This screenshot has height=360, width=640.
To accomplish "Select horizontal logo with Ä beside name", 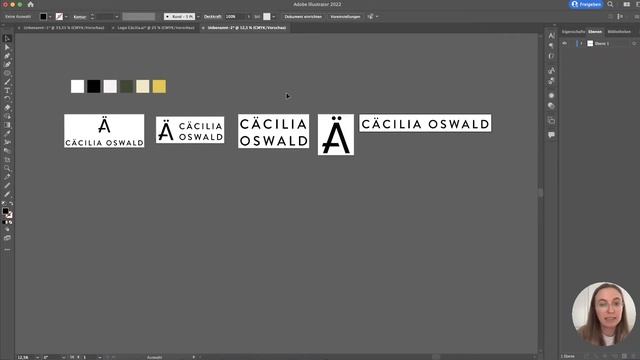I will [x=190, y=130].
